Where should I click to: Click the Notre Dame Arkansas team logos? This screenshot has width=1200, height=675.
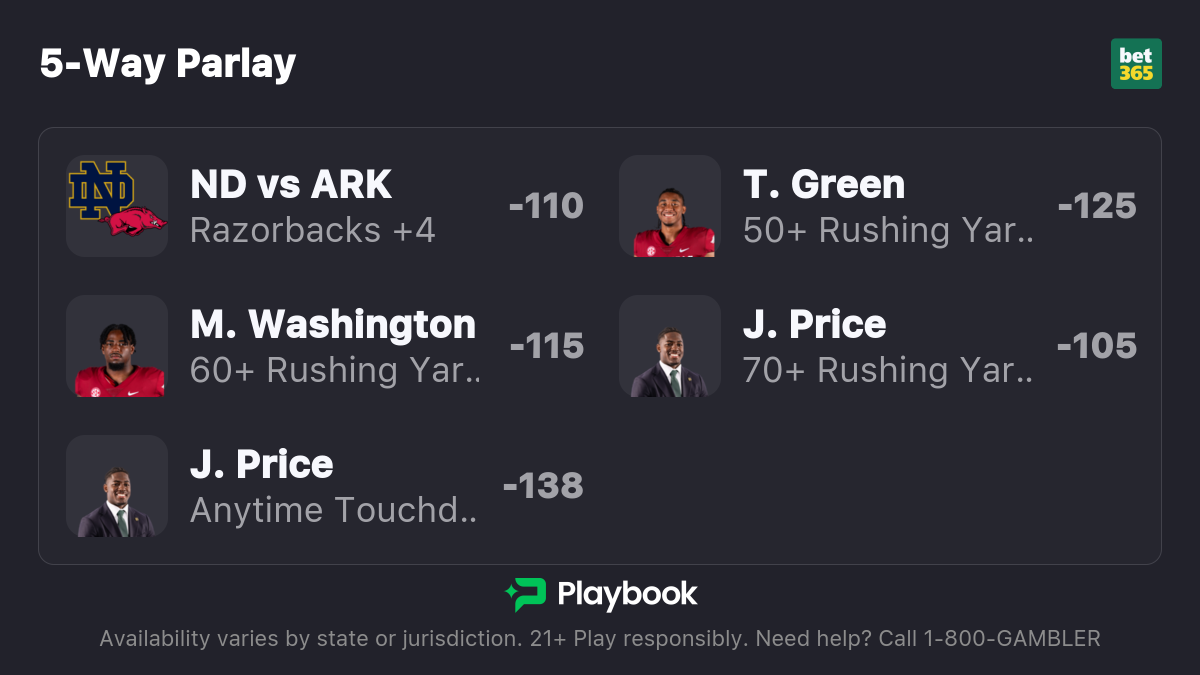point(117,206)
